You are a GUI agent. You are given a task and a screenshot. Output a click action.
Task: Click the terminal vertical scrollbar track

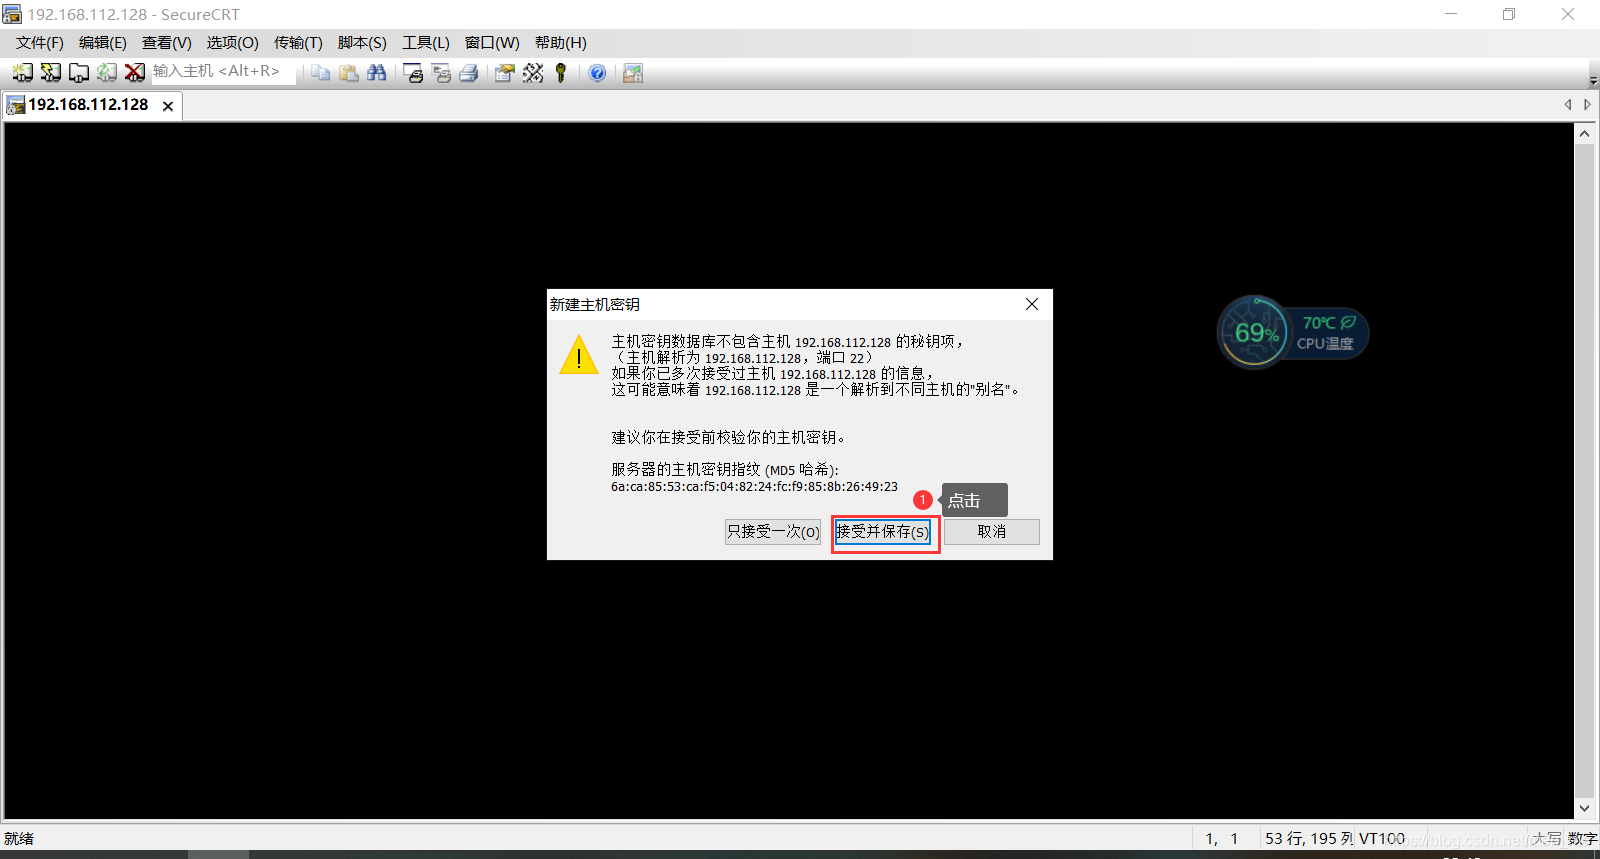1584,470
